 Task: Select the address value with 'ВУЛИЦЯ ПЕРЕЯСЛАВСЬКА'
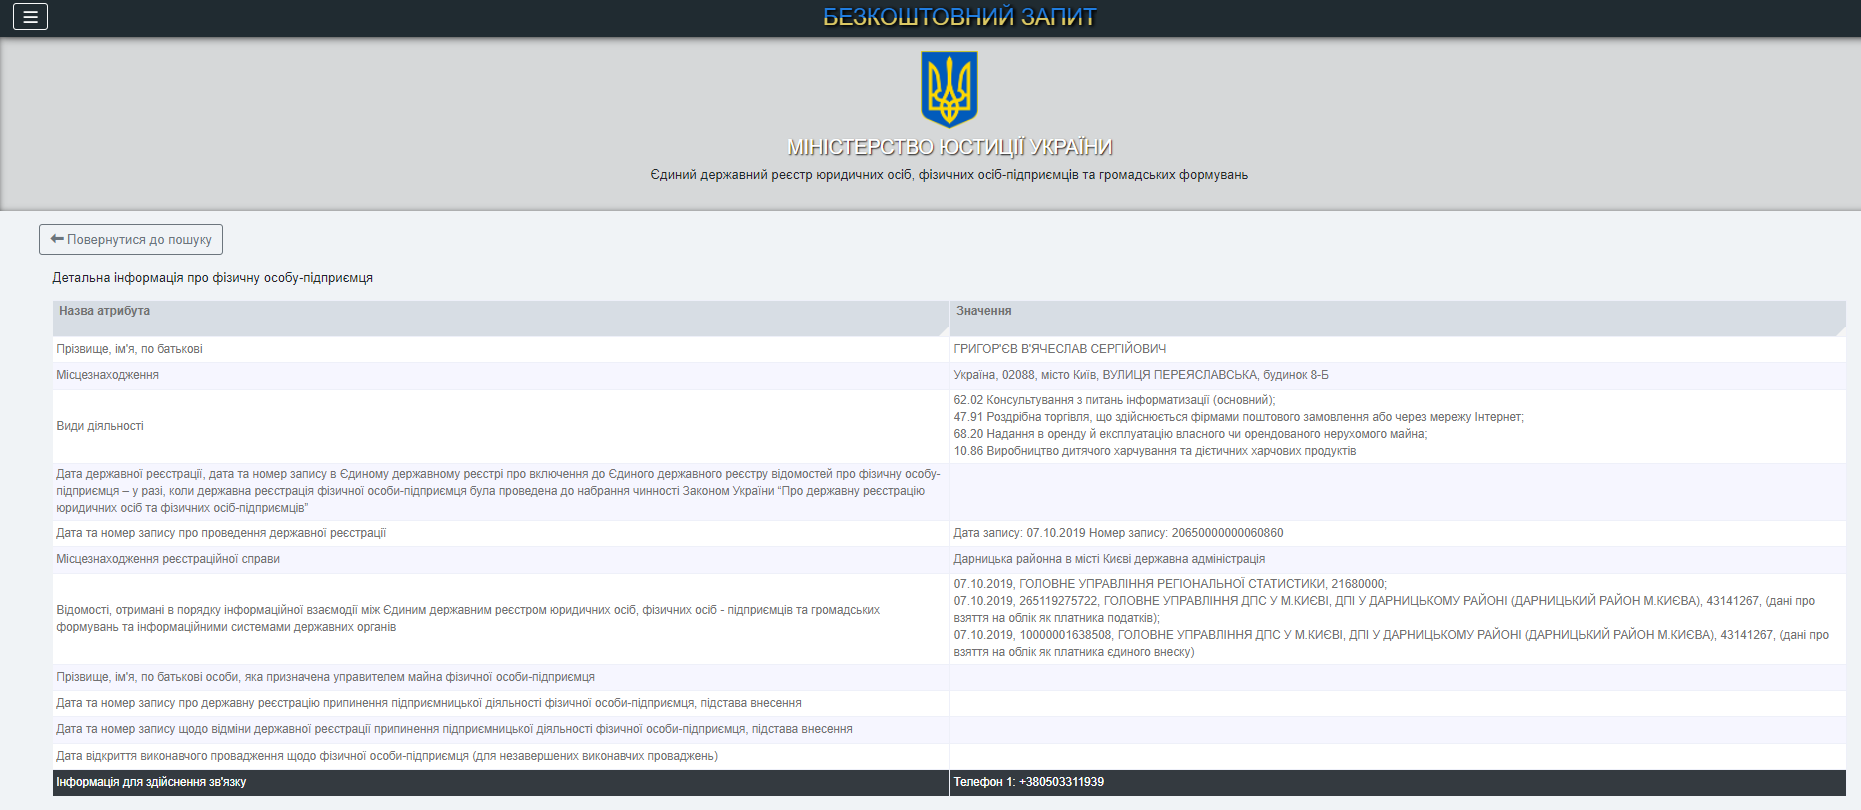(1140, 375)
